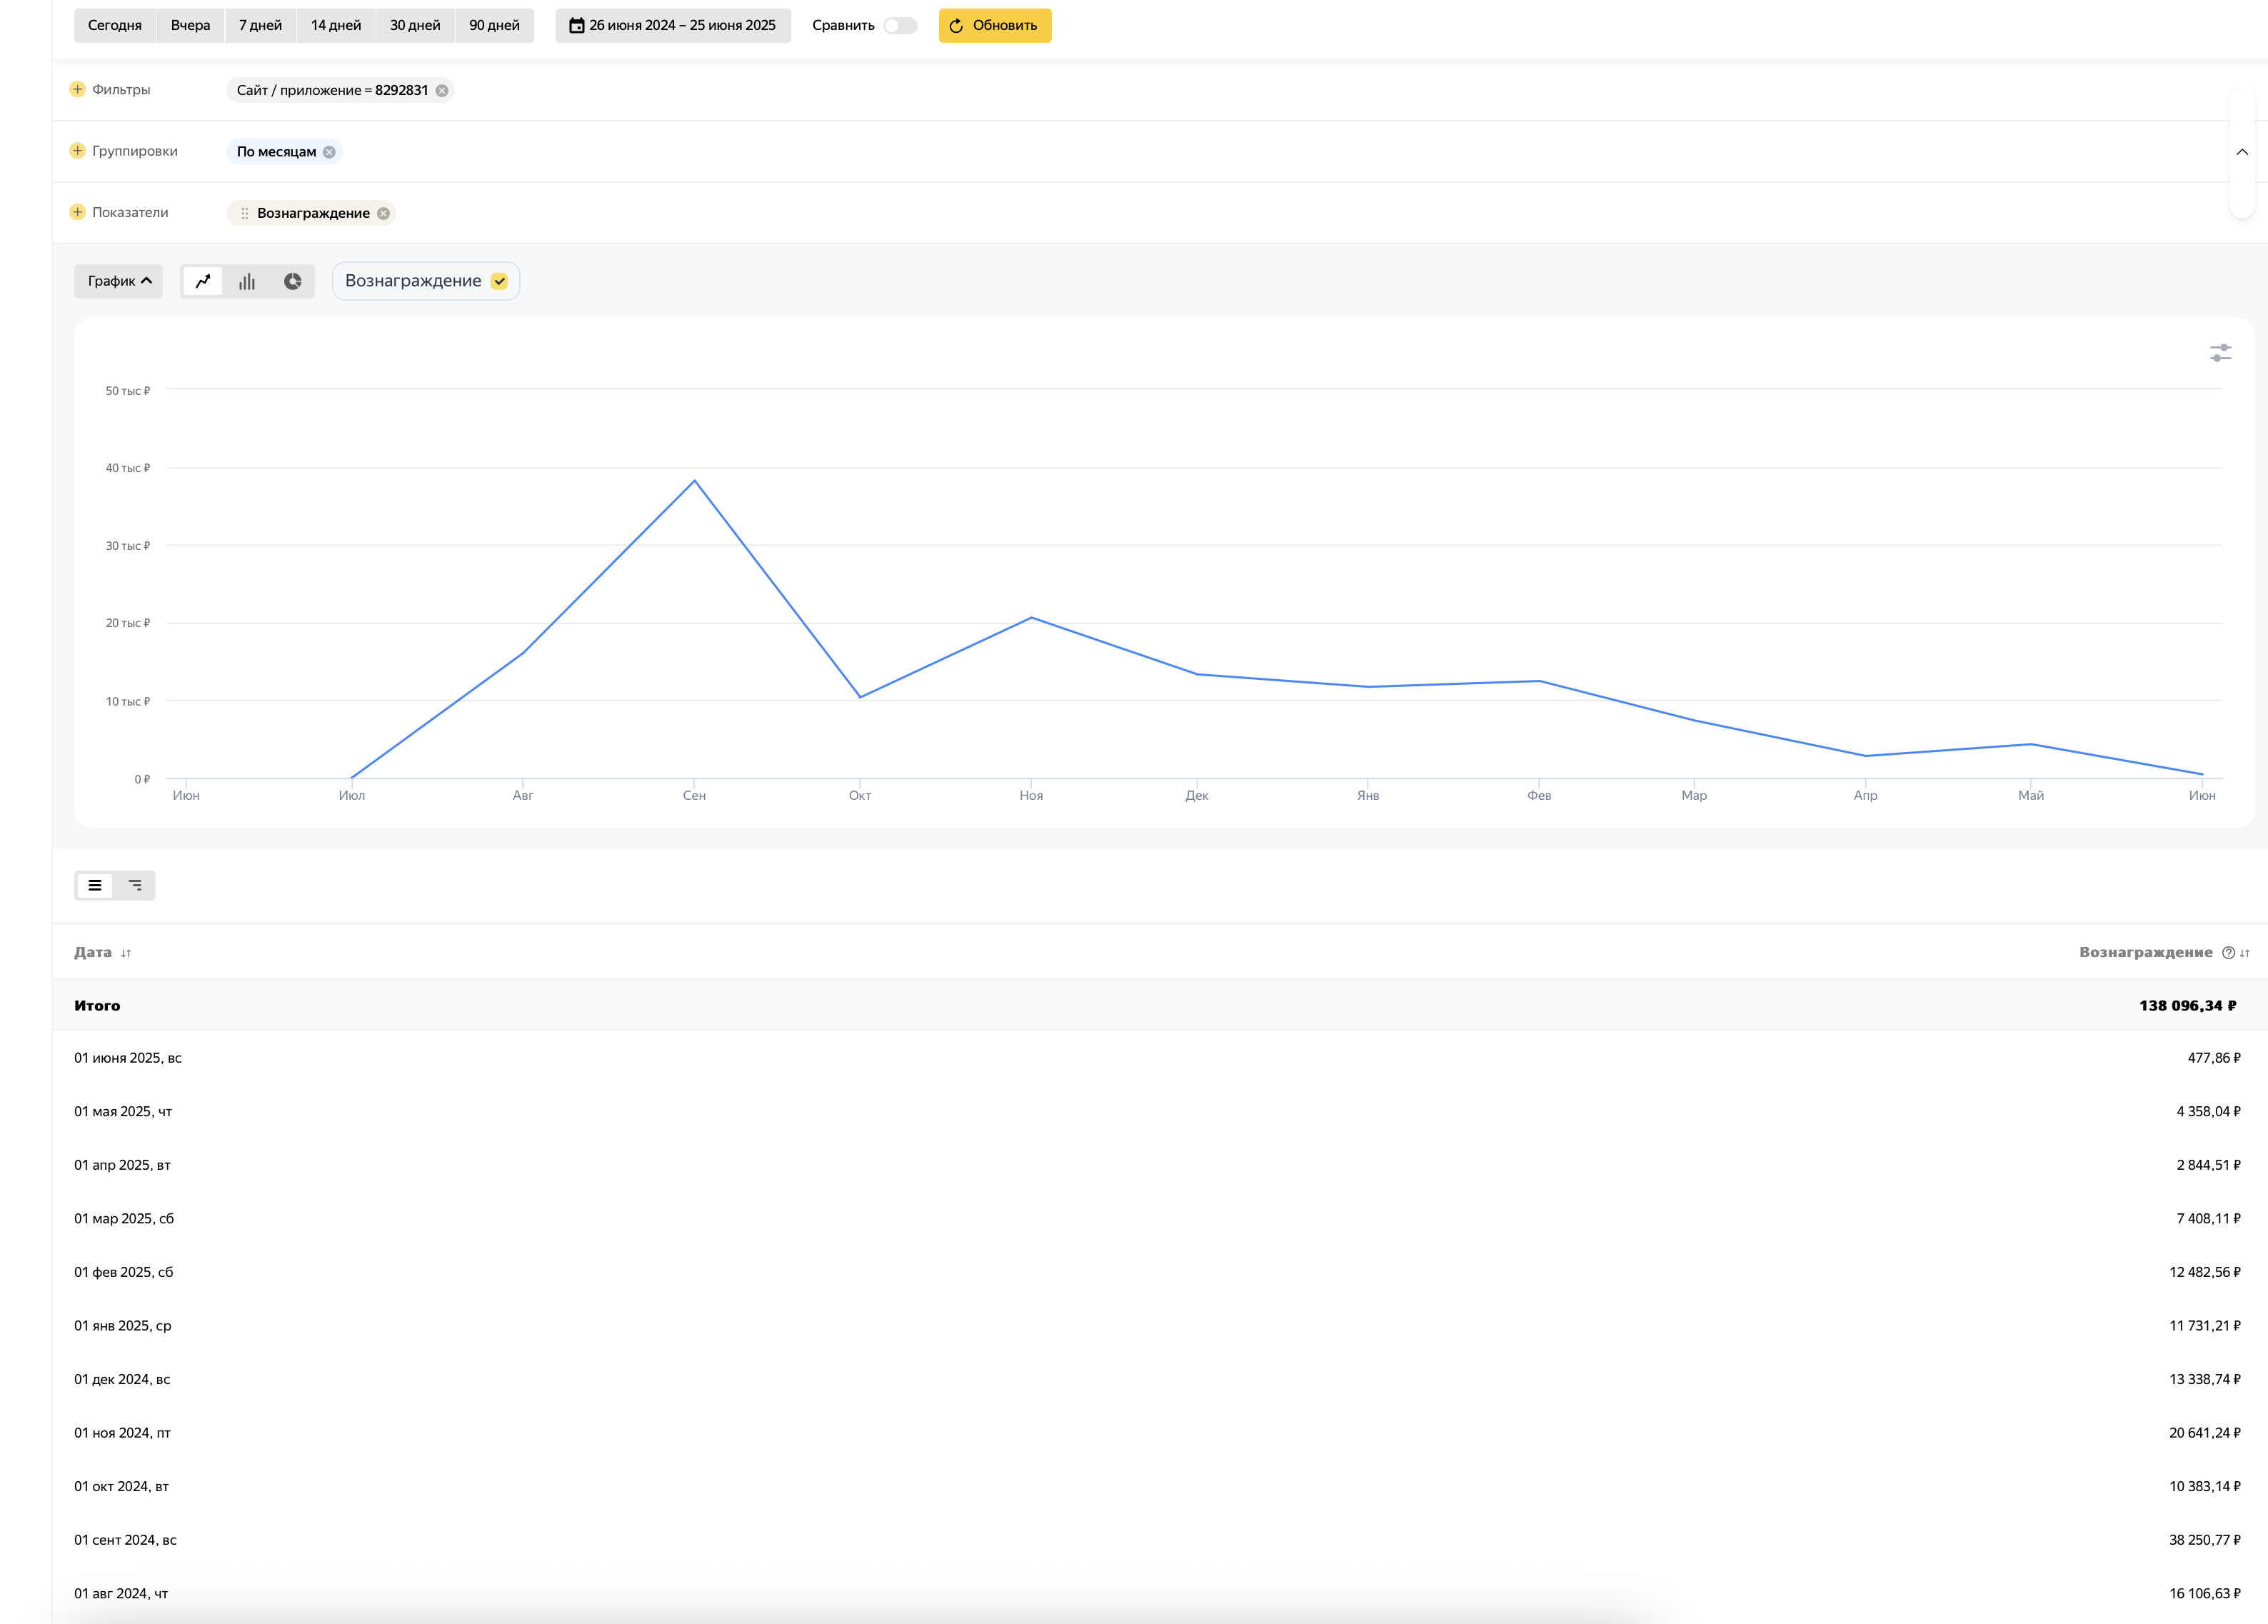Collapse the График section dropdown

point(118,281)
